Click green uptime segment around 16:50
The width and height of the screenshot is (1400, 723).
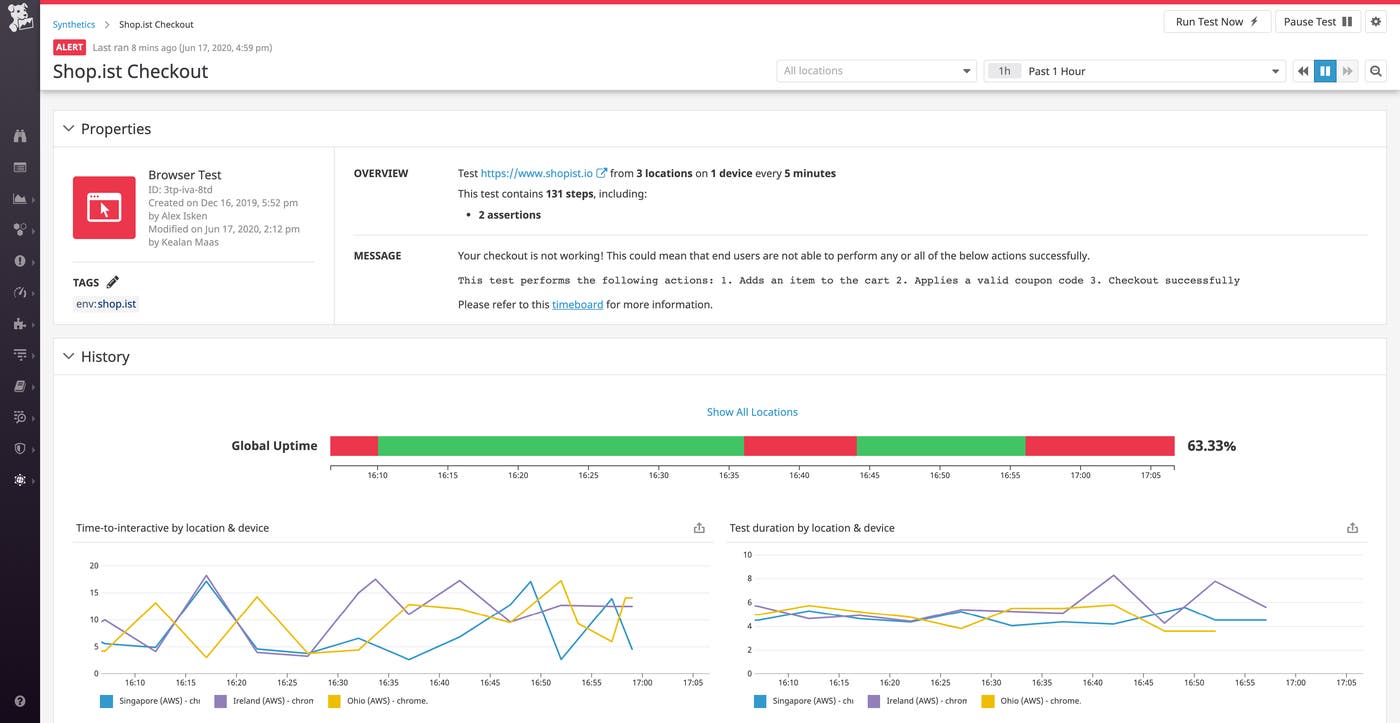(941, 446)
